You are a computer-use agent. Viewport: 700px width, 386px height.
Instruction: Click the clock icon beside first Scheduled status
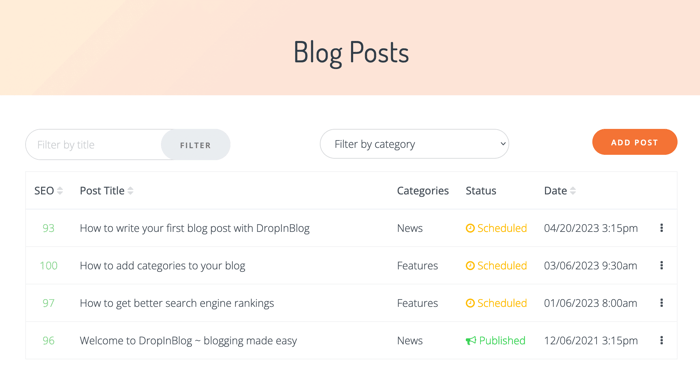click(470, 228)
